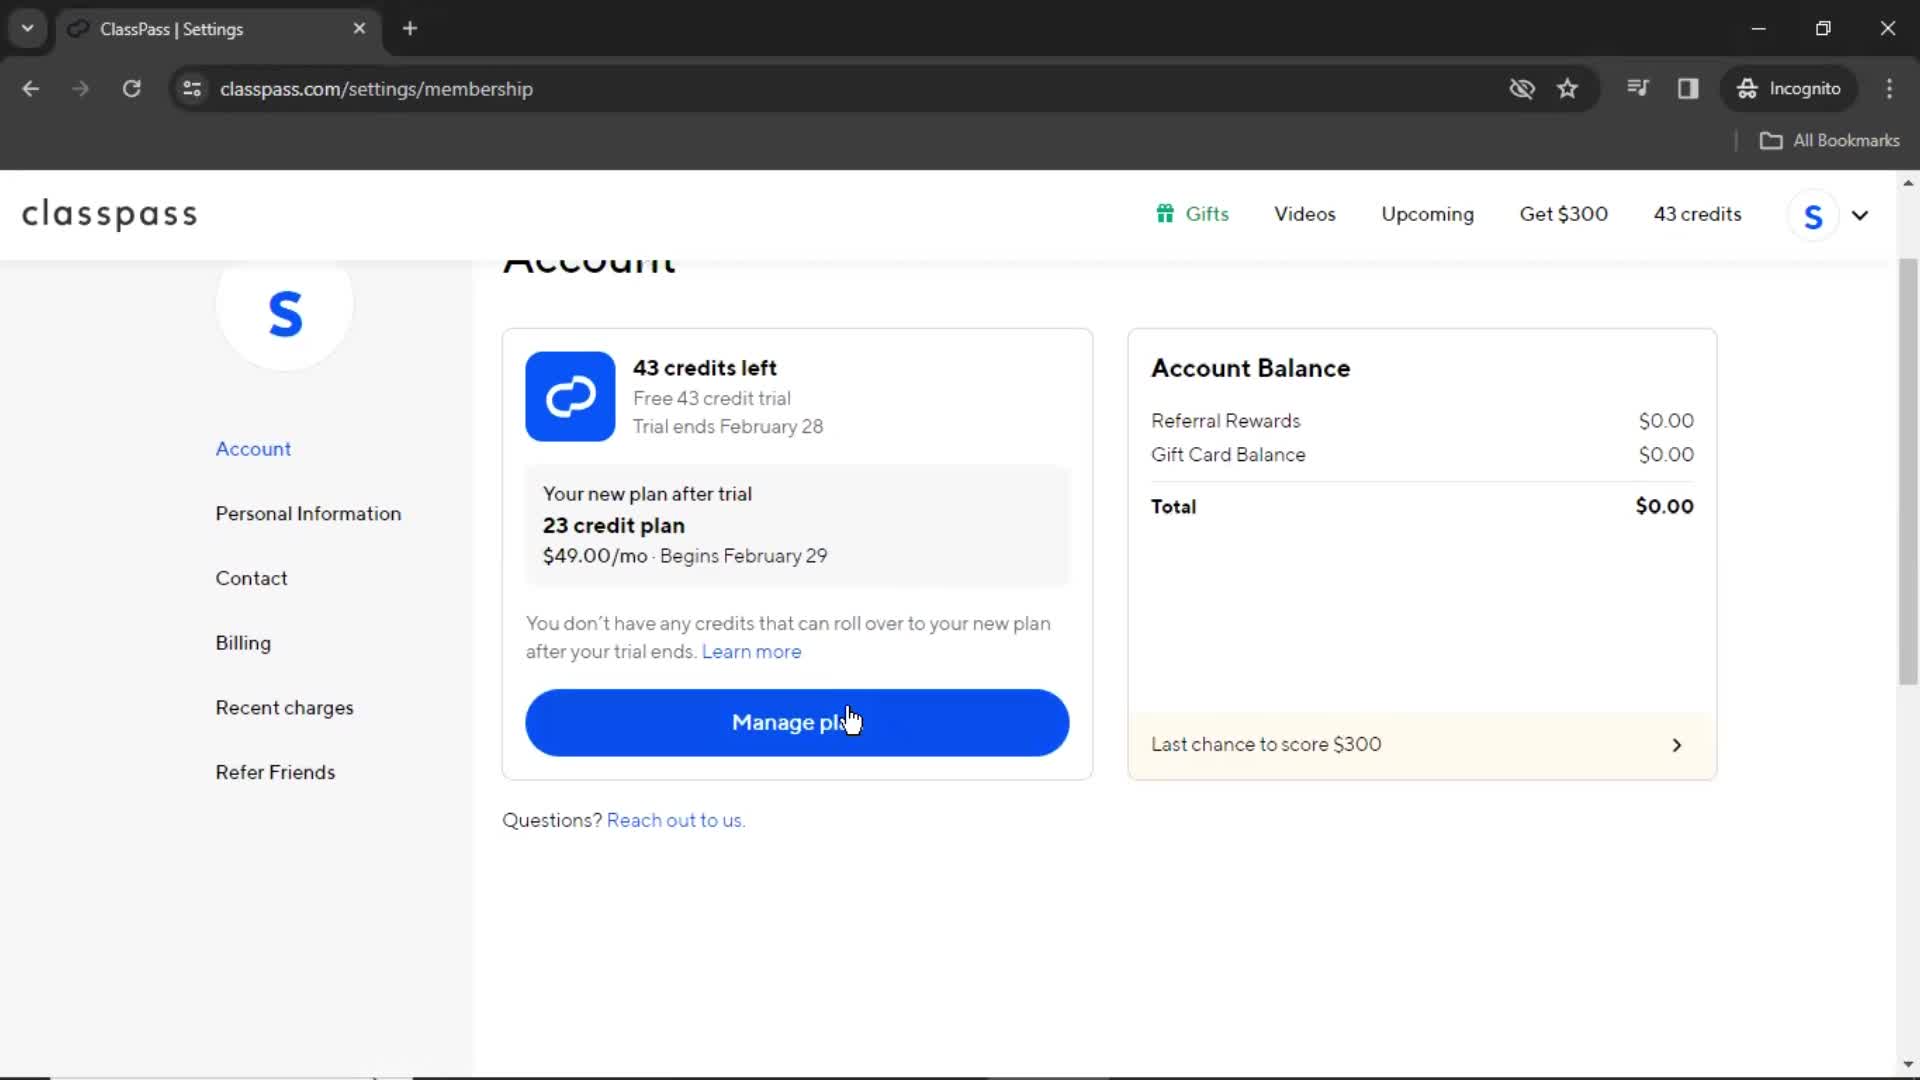This screenshot has width=1920, height=1080.
Task: Click the blue ClassPass credits icon
Action: click(570, 396)
